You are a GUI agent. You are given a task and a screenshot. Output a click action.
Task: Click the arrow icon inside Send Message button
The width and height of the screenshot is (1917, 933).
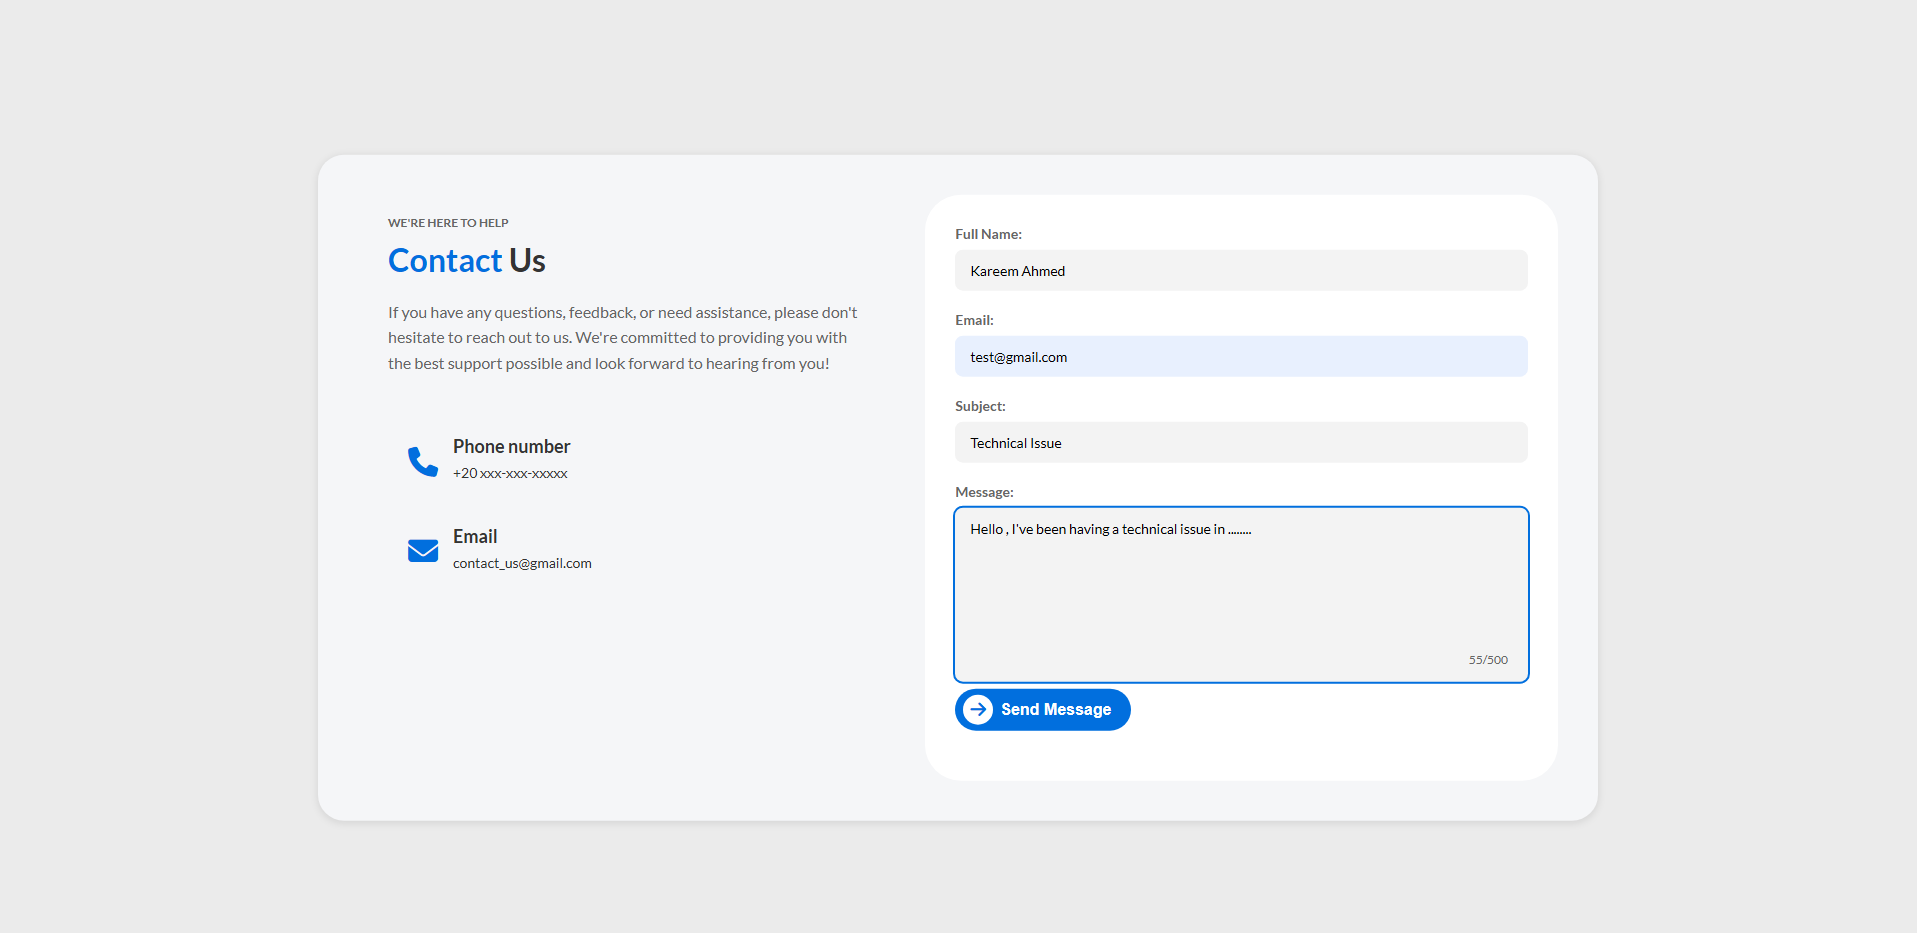[977, 709]
